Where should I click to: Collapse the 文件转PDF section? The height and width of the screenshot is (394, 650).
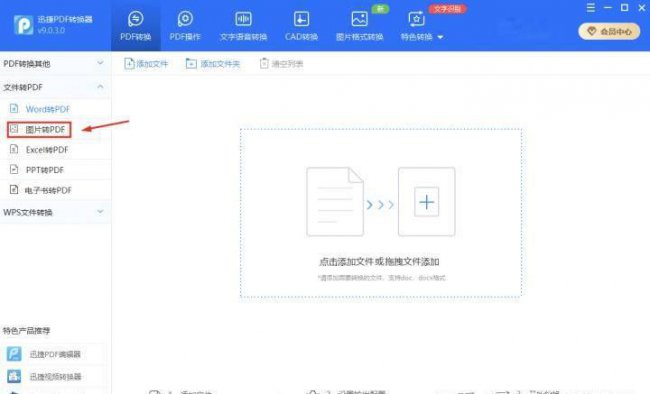[56, 87]
